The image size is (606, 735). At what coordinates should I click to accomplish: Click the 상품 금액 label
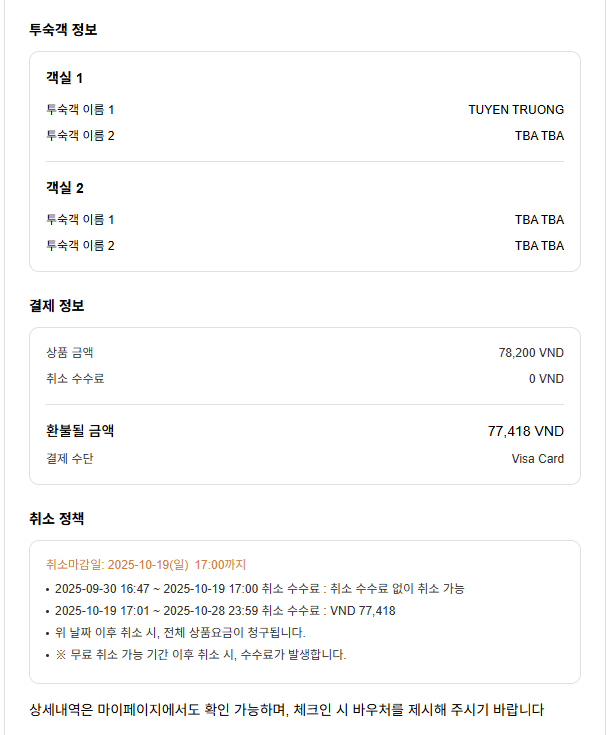pos(69,352)
